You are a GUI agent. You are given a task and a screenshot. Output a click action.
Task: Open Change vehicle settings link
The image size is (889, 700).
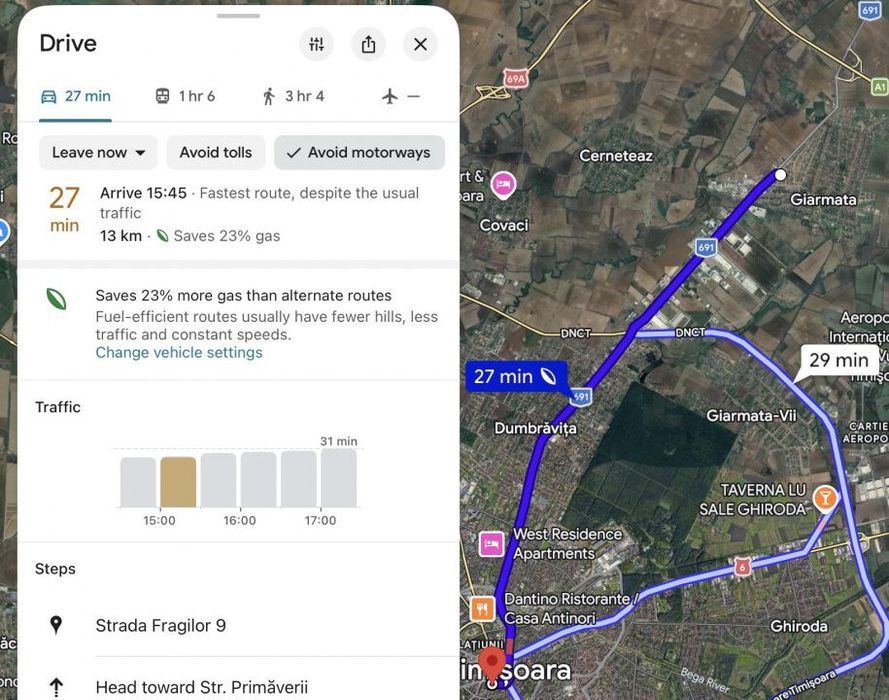179,353
